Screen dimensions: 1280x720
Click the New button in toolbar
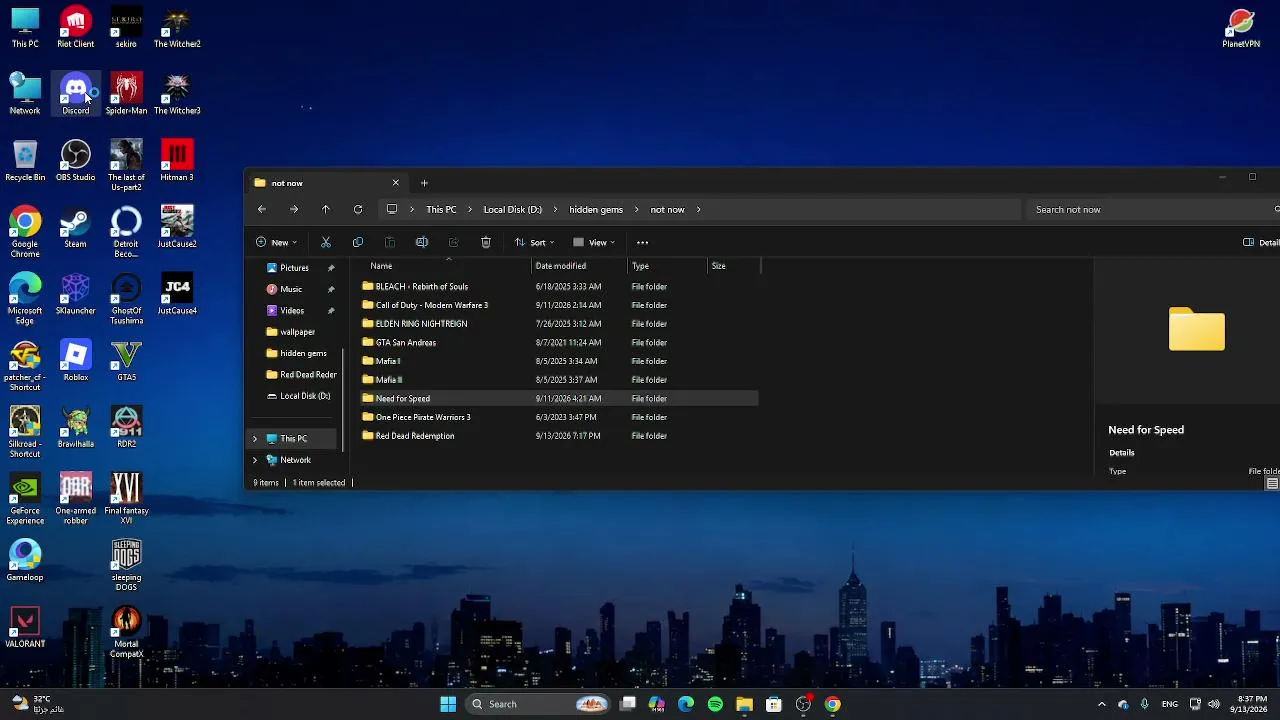click(x=276, y=242)
